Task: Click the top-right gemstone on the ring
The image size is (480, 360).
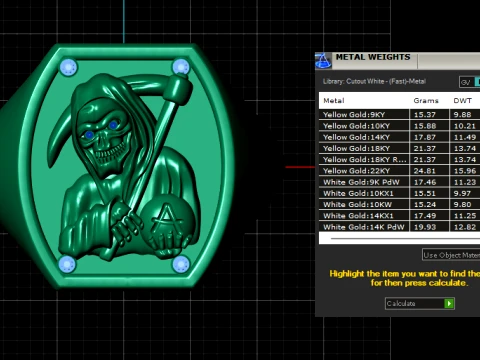Action: 181,67
